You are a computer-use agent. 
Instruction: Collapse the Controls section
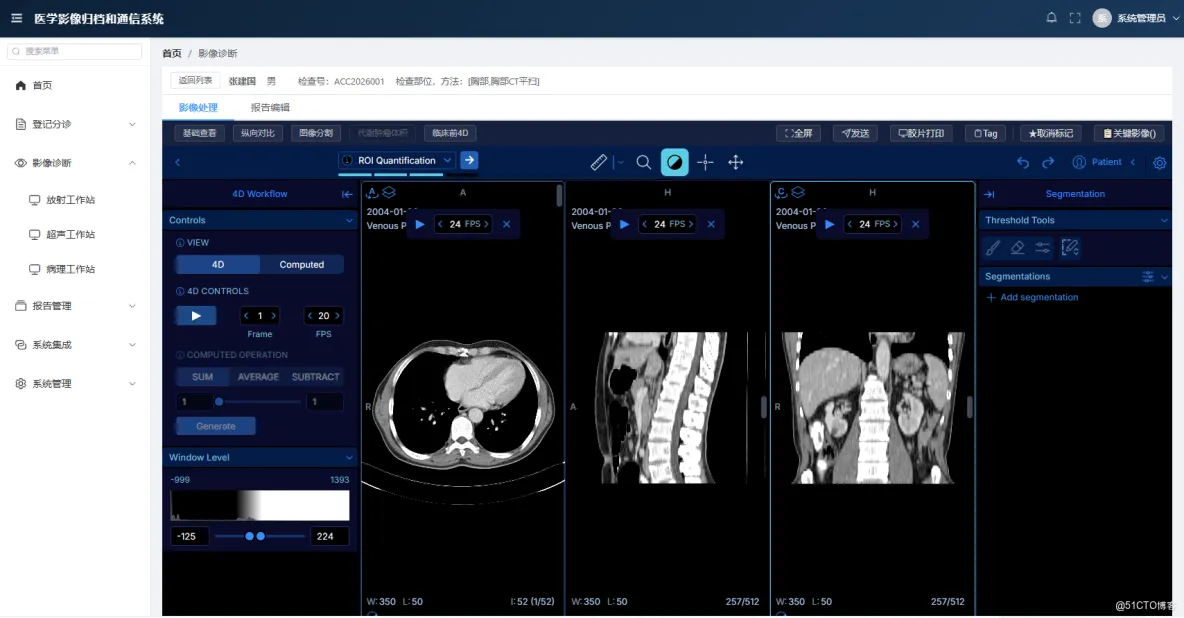point(349,221)
